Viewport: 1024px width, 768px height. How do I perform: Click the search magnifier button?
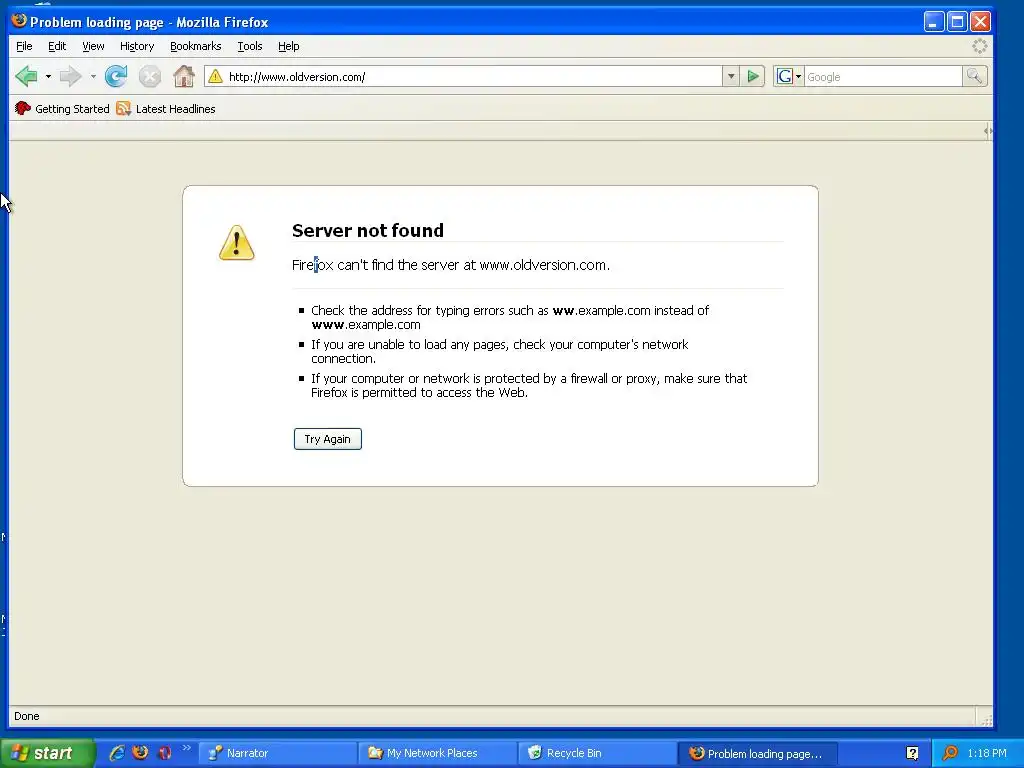click(x=974, y=76)
